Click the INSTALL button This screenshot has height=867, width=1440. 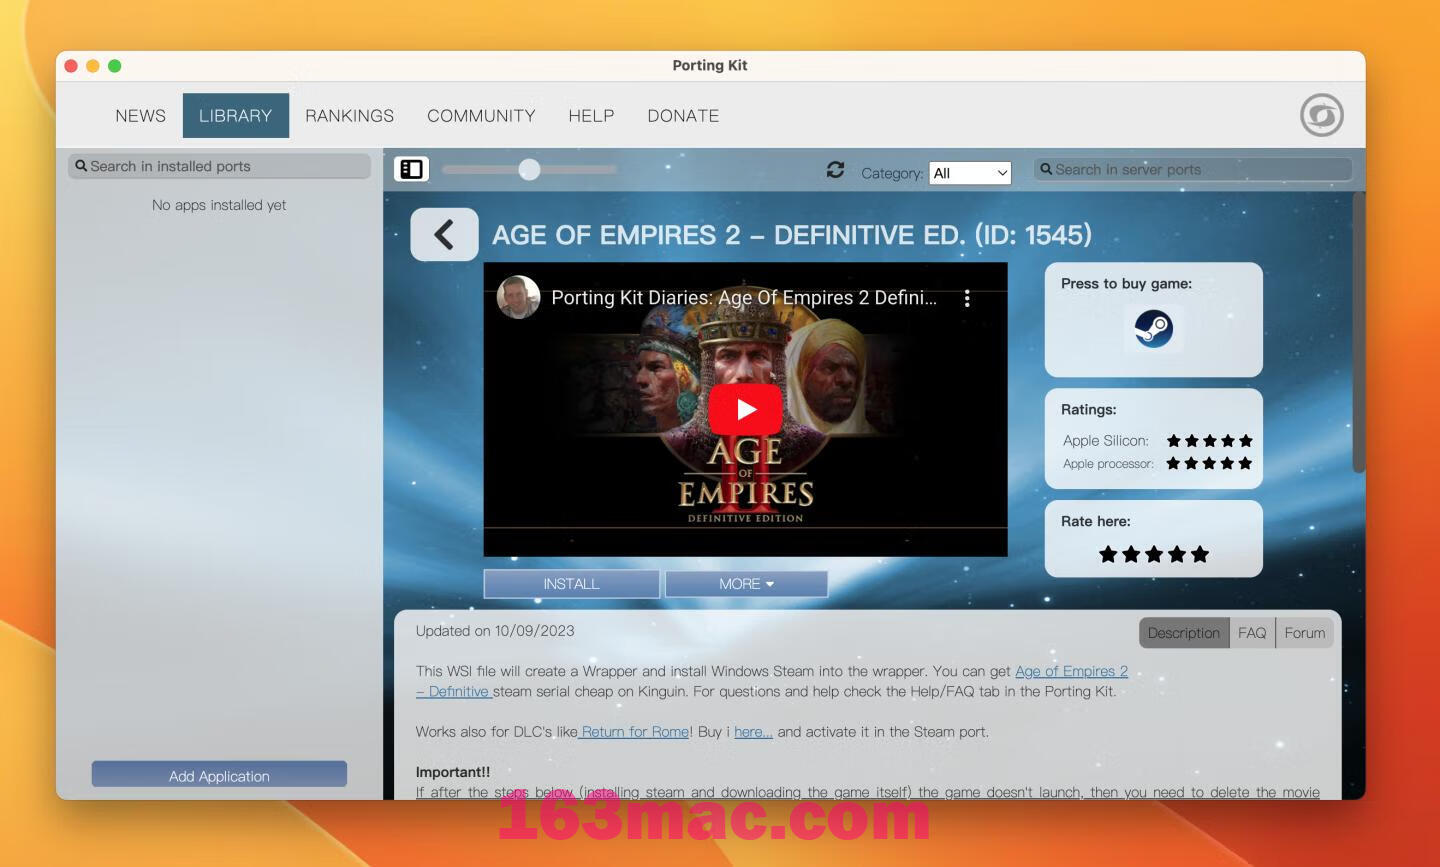571,584
